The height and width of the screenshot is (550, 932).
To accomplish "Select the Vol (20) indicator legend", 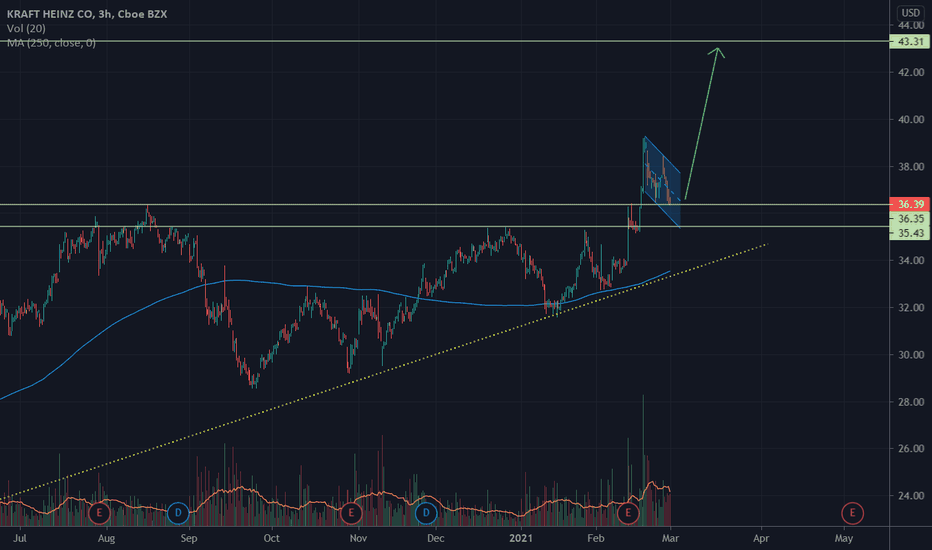I will pyautogui.click(x=26, y=28).
